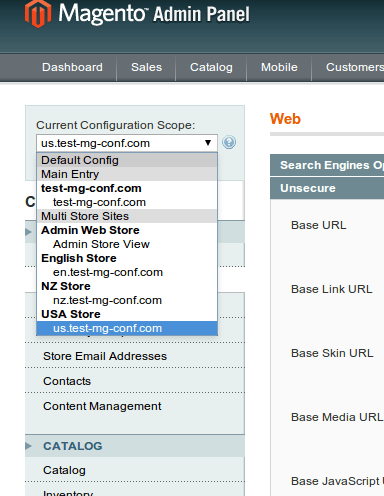Open the Dashboard menu
Screen dimensions: 384x496
click(x=72, y=67)
